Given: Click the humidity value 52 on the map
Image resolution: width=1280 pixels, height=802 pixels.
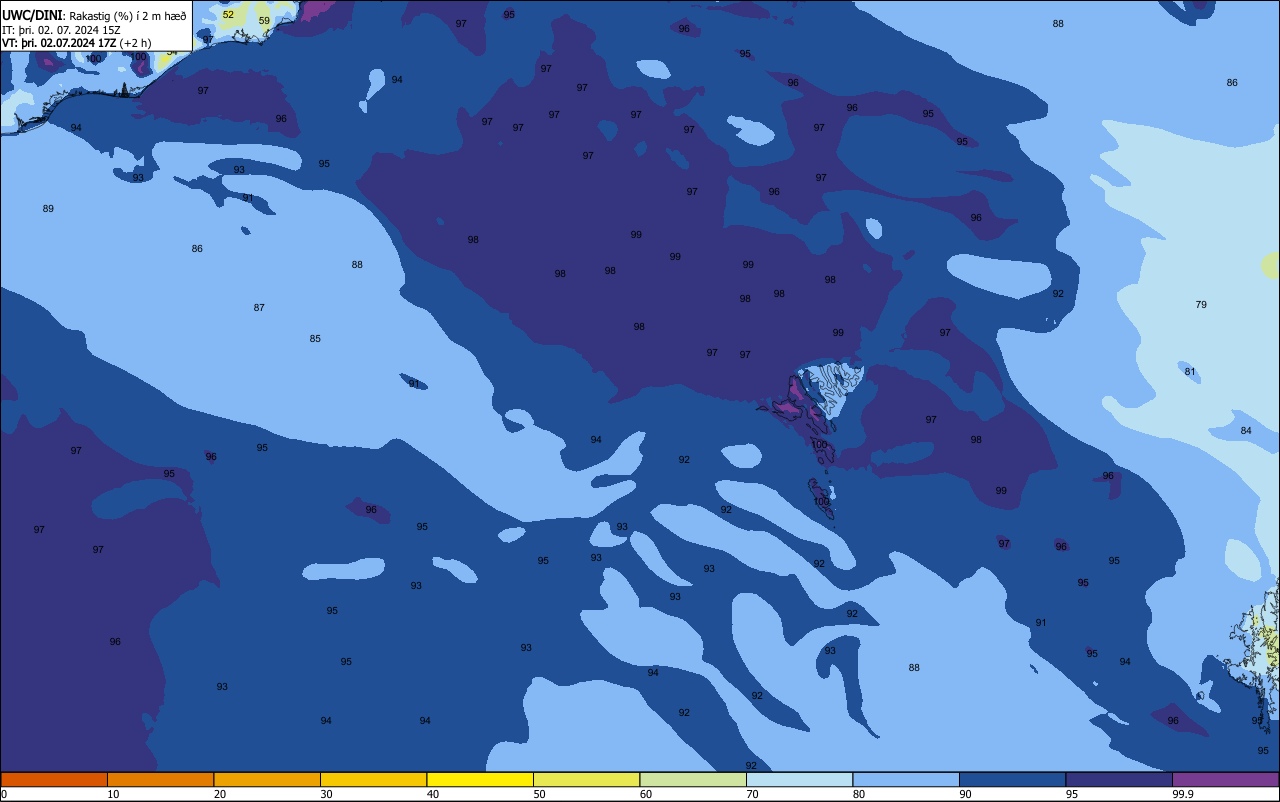Looking at the screenshot, I should click(228, 15).
